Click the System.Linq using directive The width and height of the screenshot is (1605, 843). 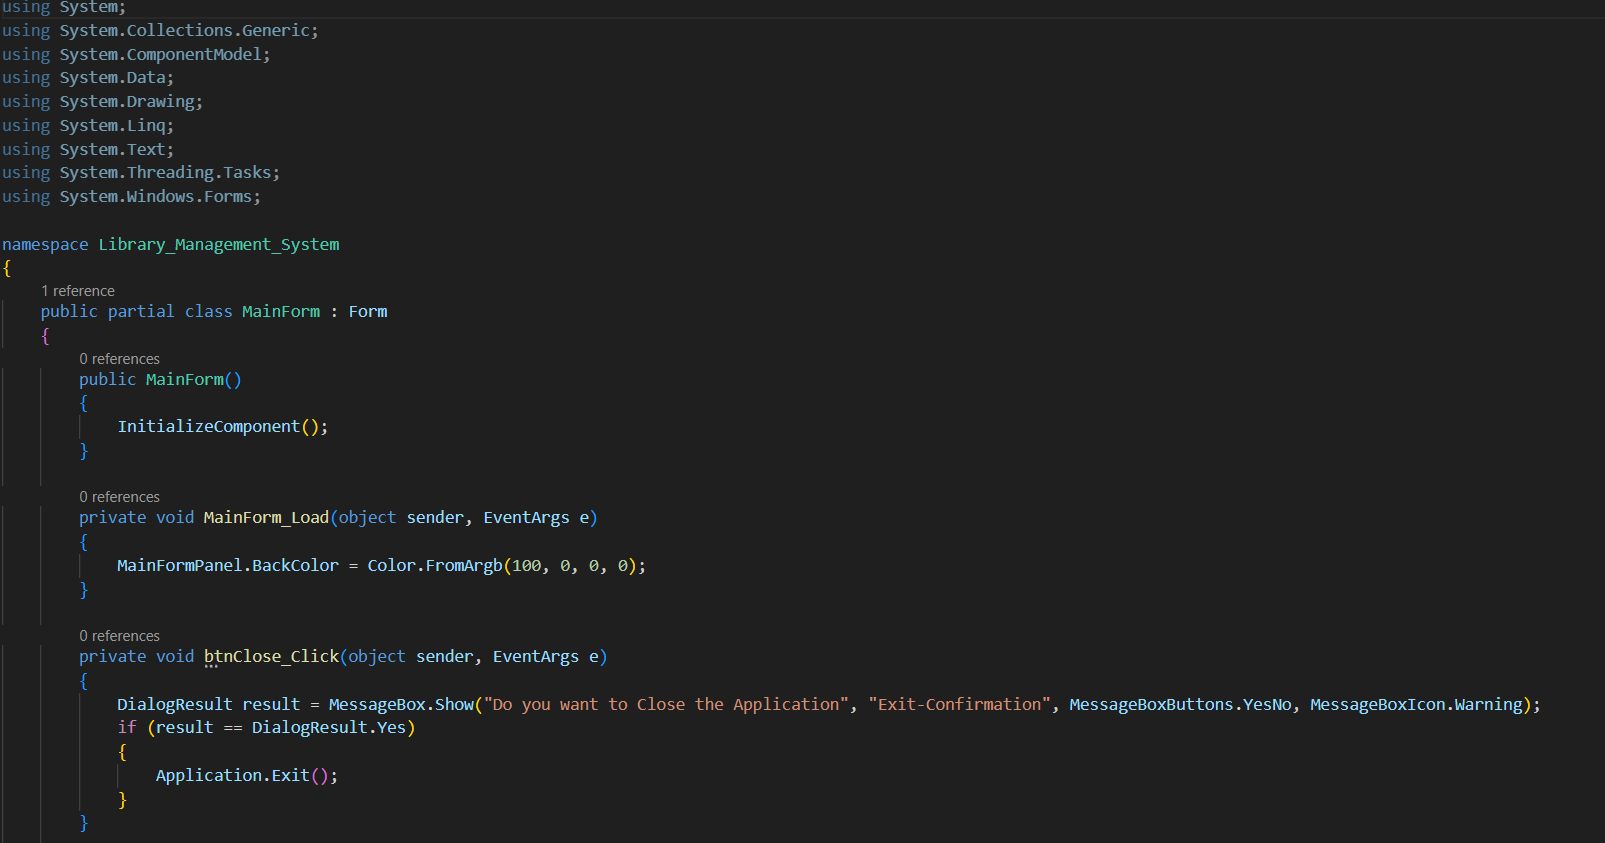coord(114,126)
